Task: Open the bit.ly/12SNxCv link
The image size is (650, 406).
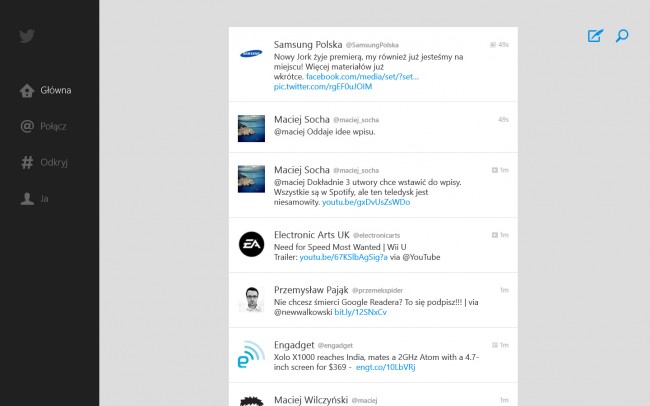Action: (361, 312)
